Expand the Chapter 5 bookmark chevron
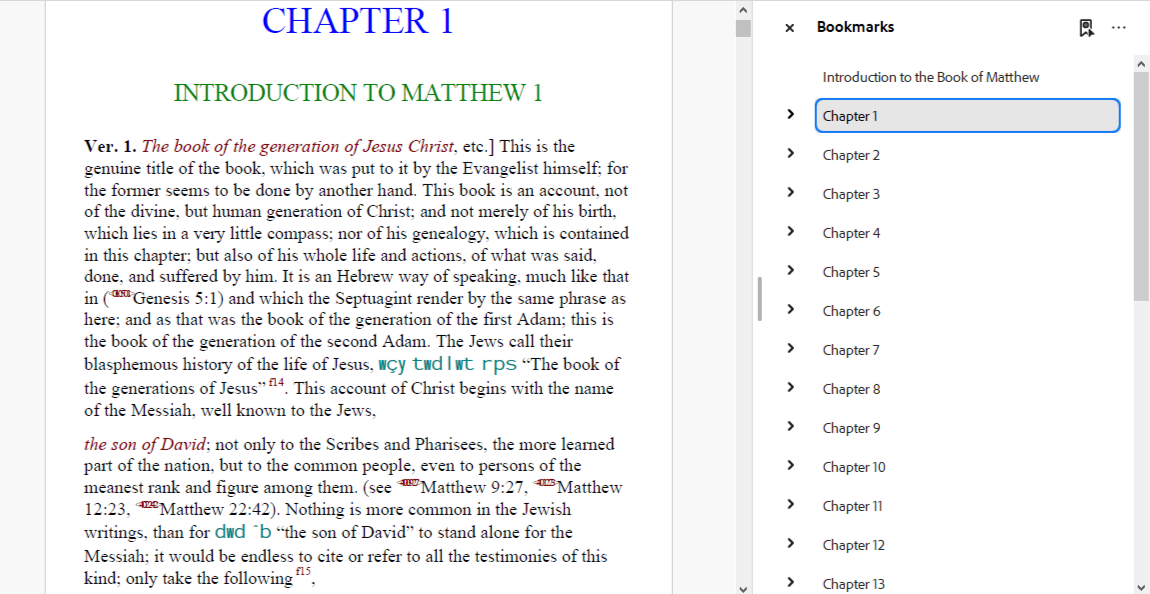 click(791, 271)
